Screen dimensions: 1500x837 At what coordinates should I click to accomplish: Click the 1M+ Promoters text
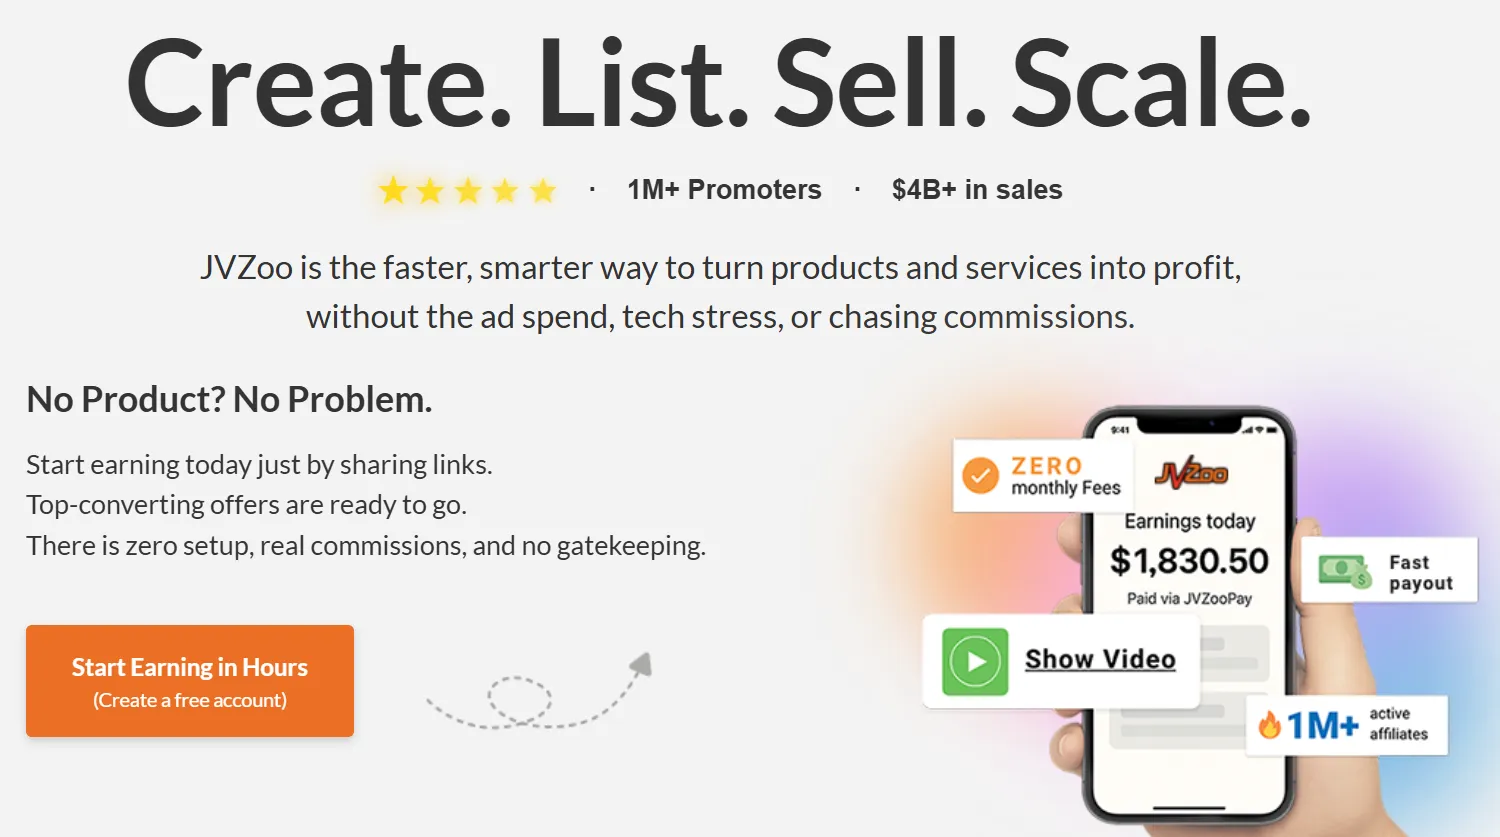pyautogui.click(x=724, y=190)
